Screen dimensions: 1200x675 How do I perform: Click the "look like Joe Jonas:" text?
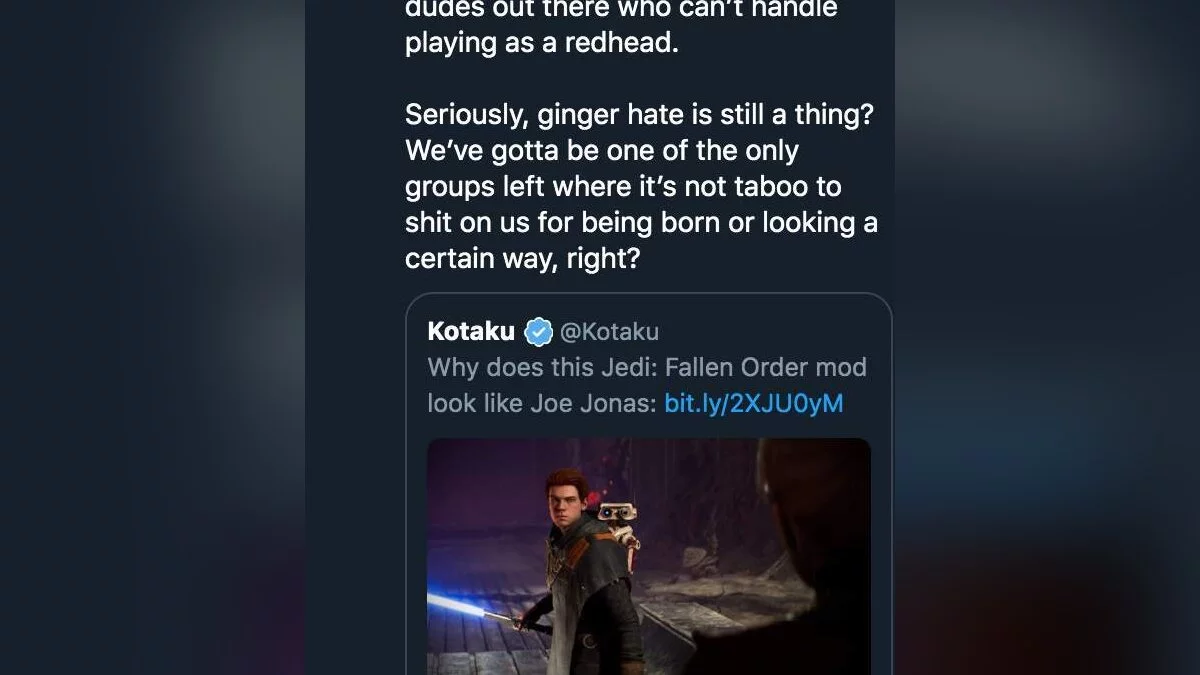[x=541, y=403]
